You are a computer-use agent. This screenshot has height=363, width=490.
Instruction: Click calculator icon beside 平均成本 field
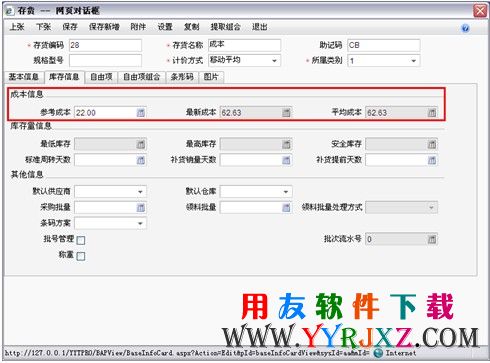coord(432,113)
